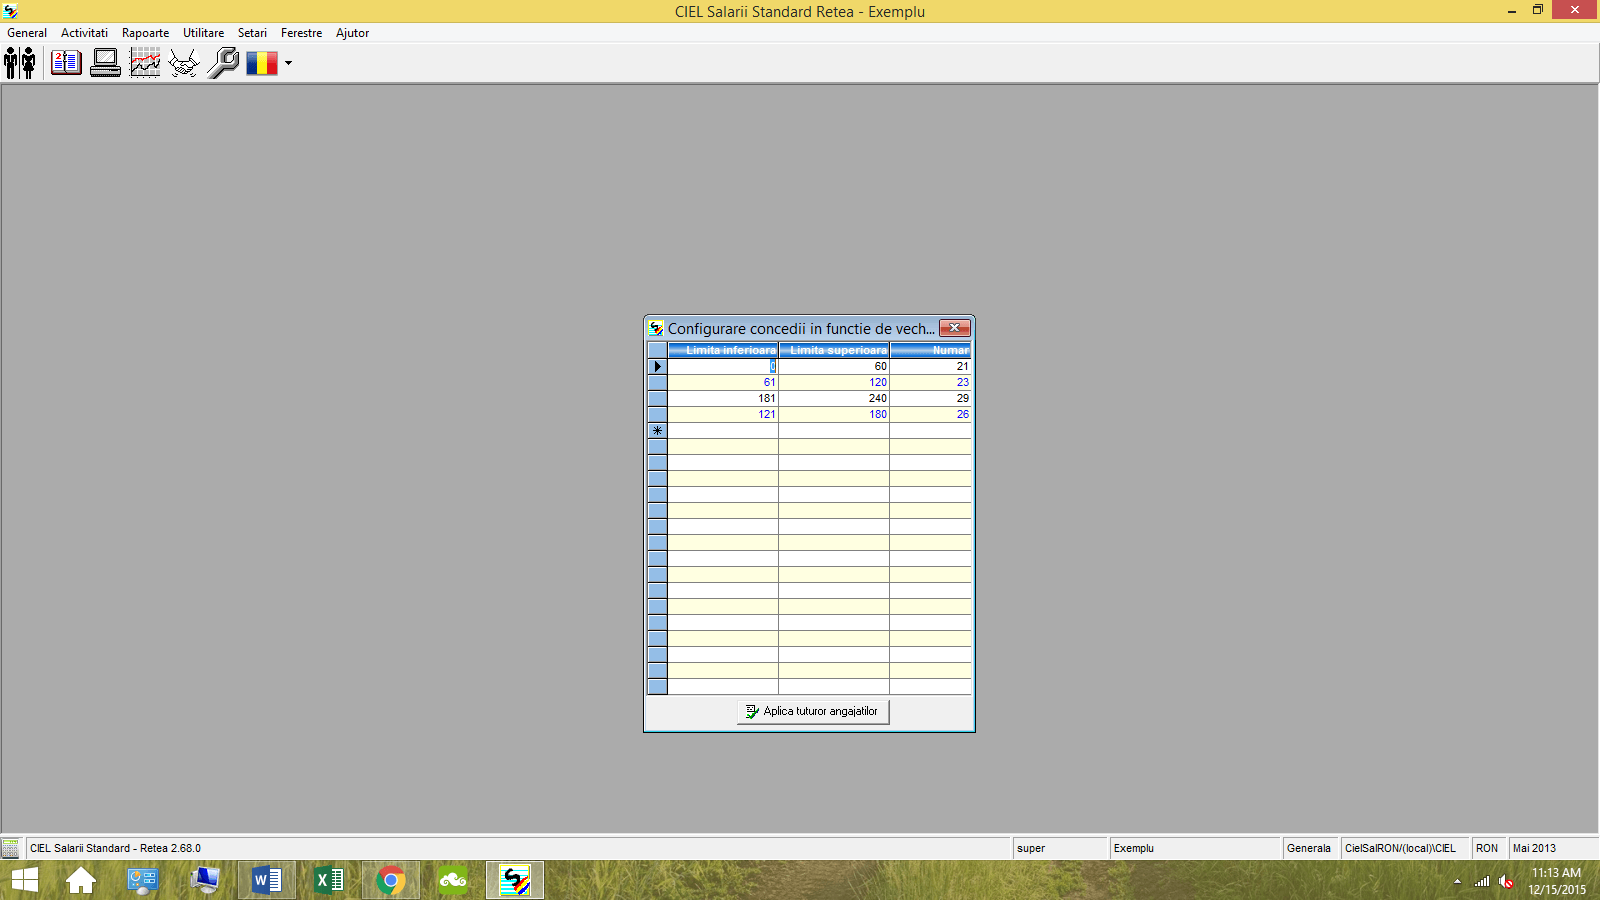The image size is (1600, 900).
Task: Open the Activitati menu
Action: (84, 33)
